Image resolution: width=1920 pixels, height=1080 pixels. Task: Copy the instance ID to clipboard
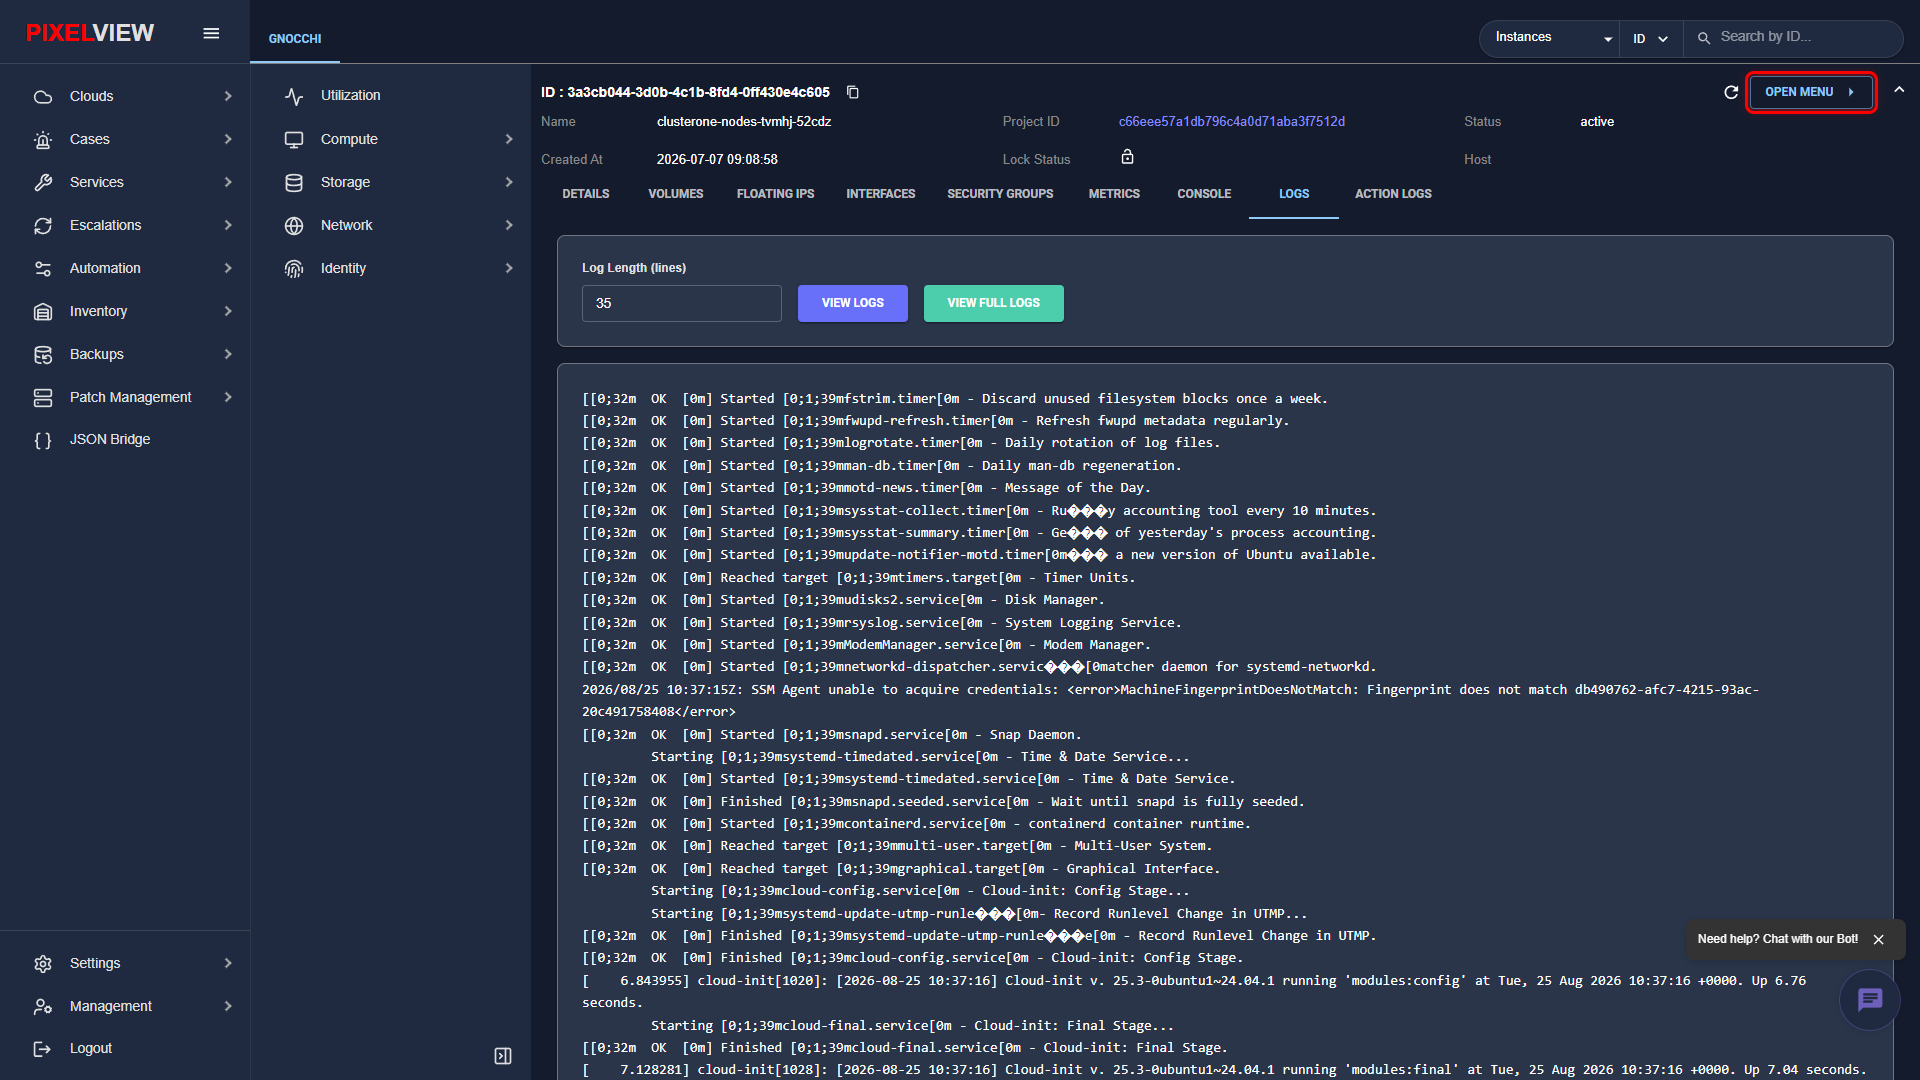pyautogui.click(x=853, y=92)
